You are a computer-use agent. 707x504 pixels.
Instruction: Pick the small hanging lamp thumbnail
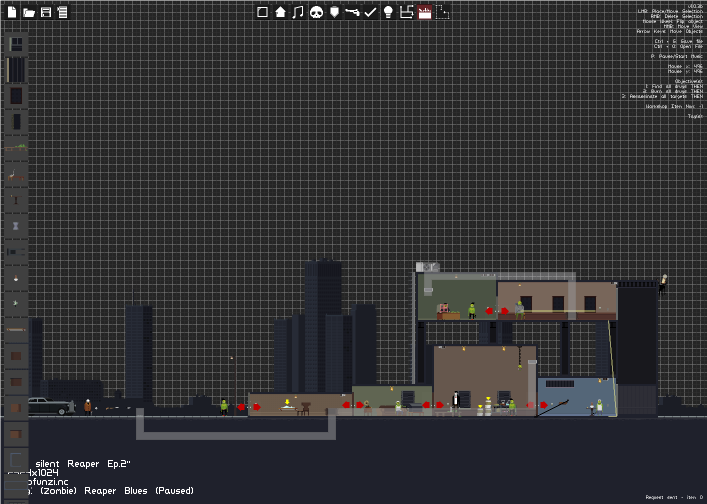click(16, 278)
